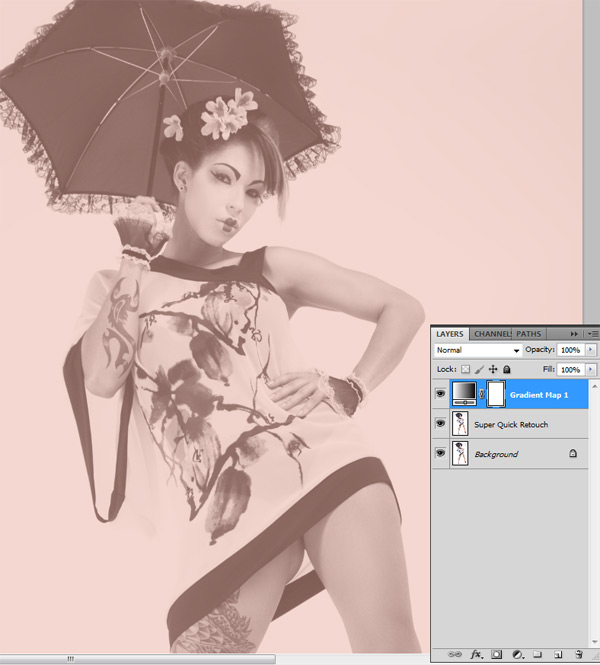Hide the Gradient Map 1 layer
The image size is (600, 665).
[441, 394]
